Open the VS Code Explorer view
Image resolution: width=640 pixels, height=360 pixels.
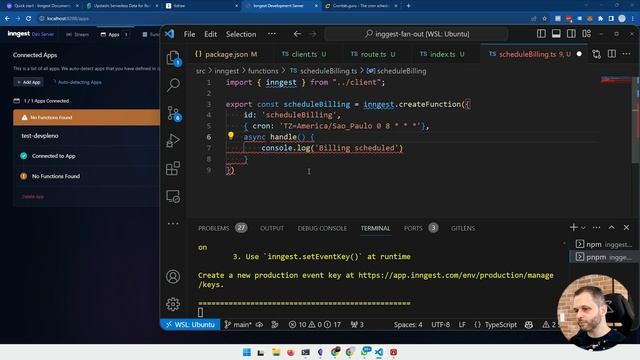coord(173,58)
